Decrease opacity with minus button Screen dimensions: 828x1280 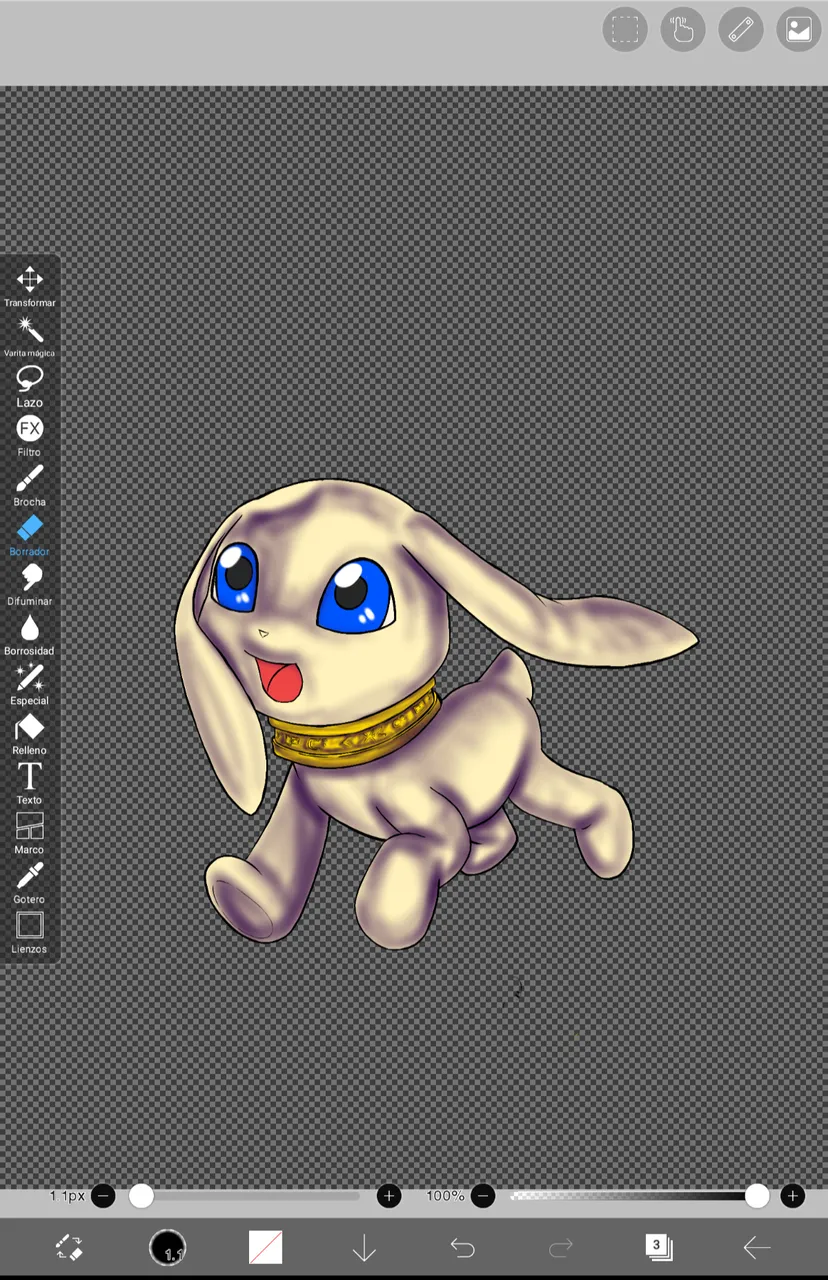click(x=483, y=1196)
